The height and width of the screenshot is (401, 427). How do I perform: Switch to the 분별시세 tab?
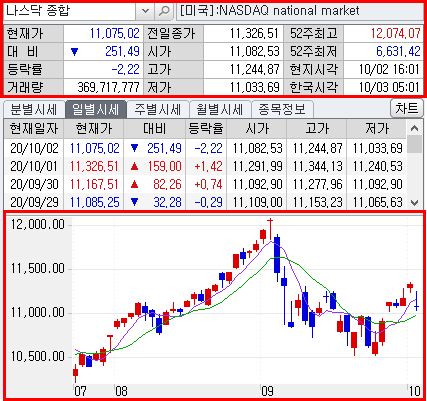[x=34, y=109]
